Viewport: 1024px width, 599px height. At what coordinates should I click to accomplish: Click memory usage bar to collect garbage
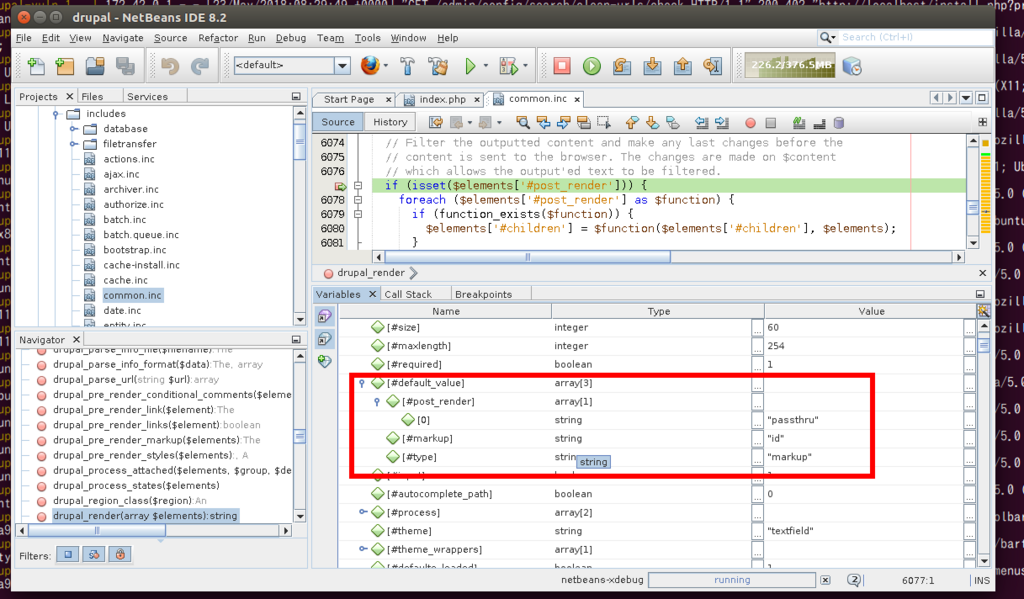coord(791,65)
